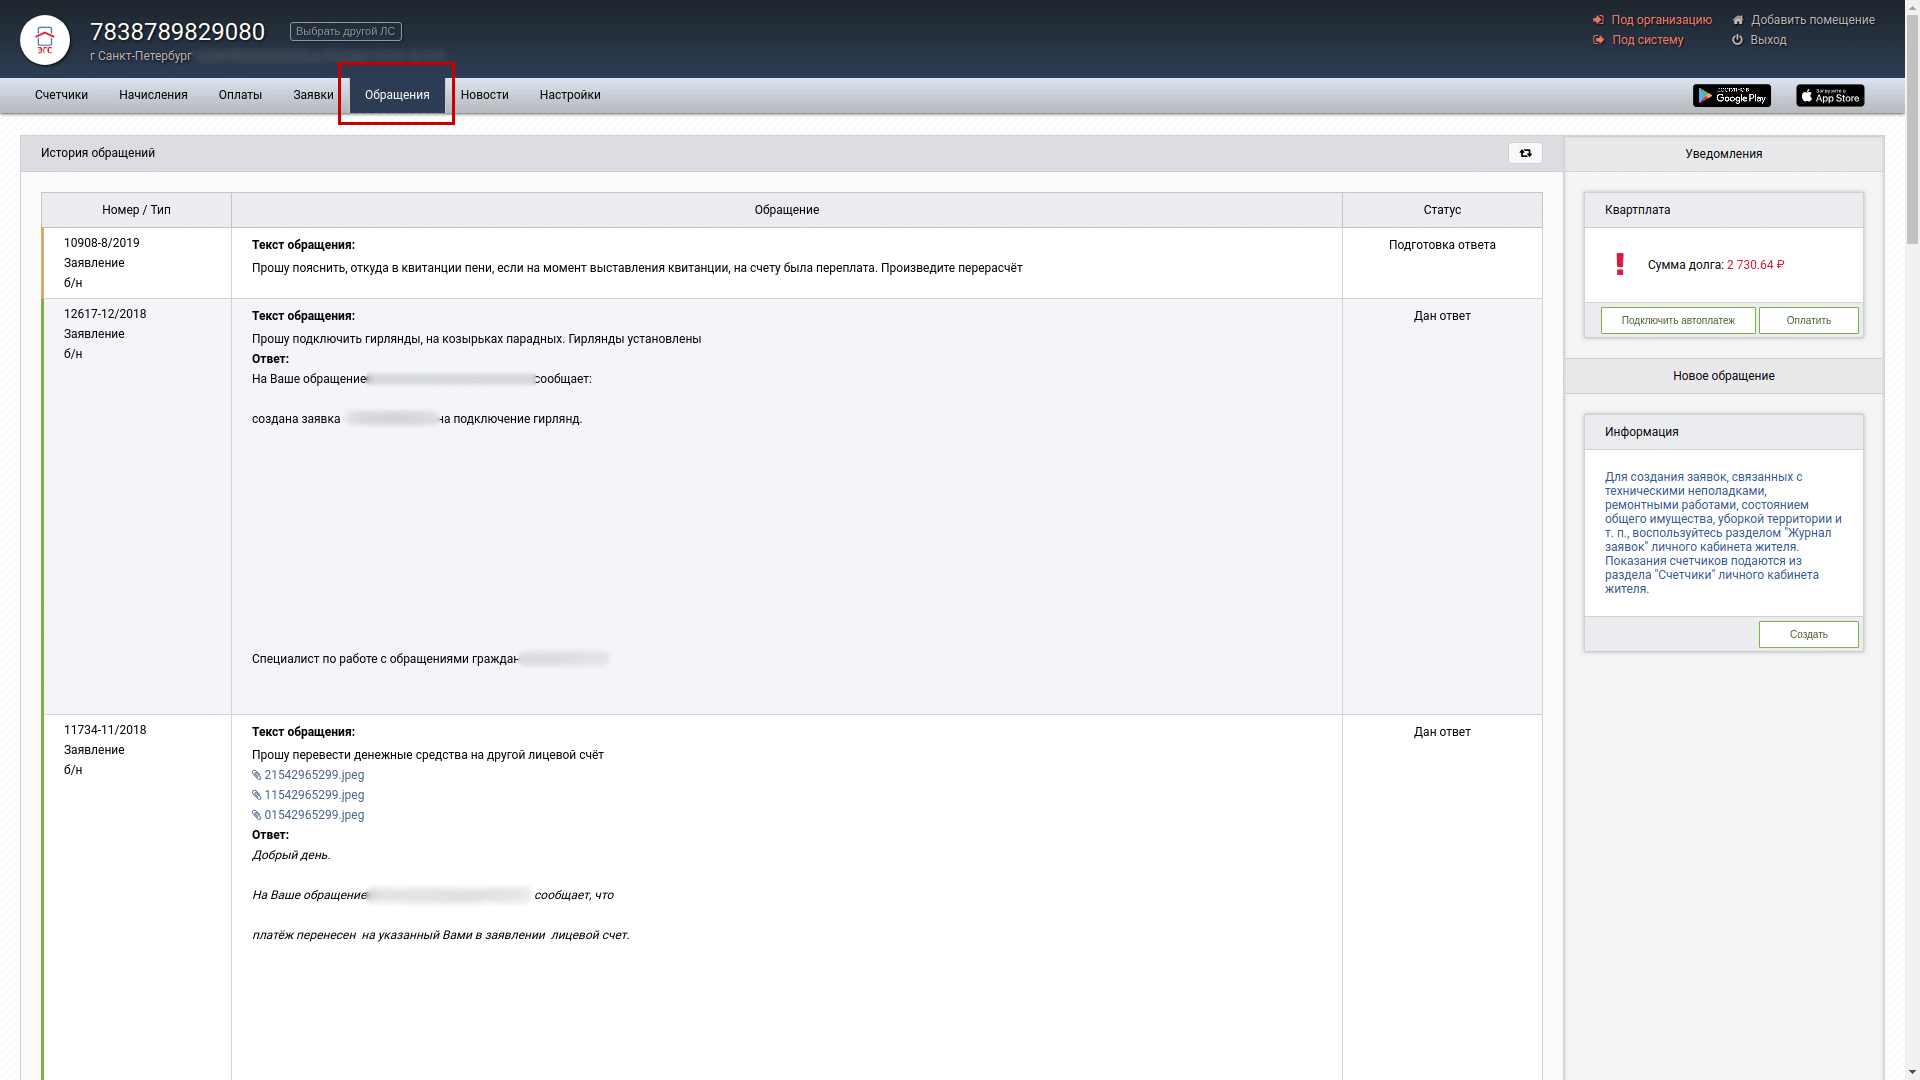Screen dimensions: 1920x1080
Task: Click paperclip icon next to 21542965299.jpeg
Action: click(257, 776)
